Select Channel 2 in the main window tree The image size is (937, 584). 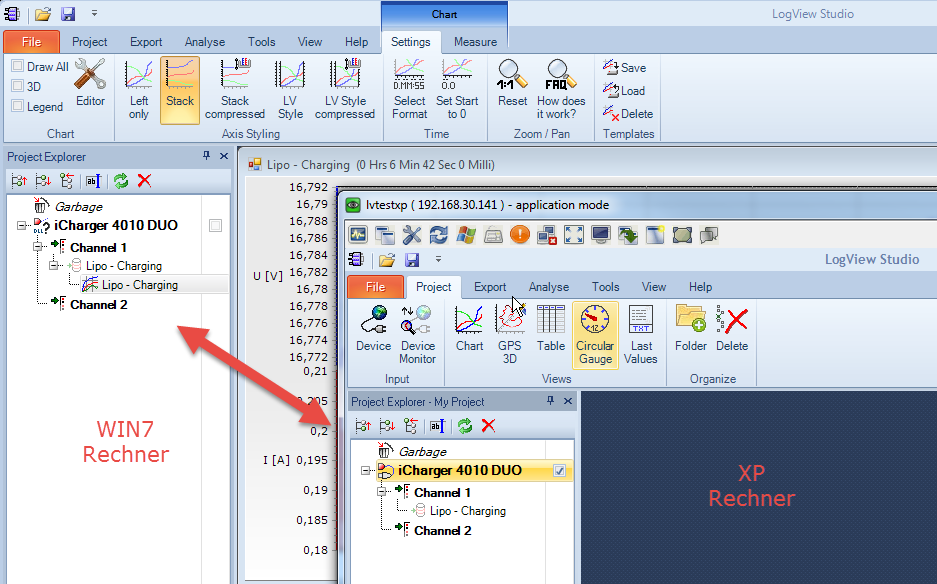99,305
